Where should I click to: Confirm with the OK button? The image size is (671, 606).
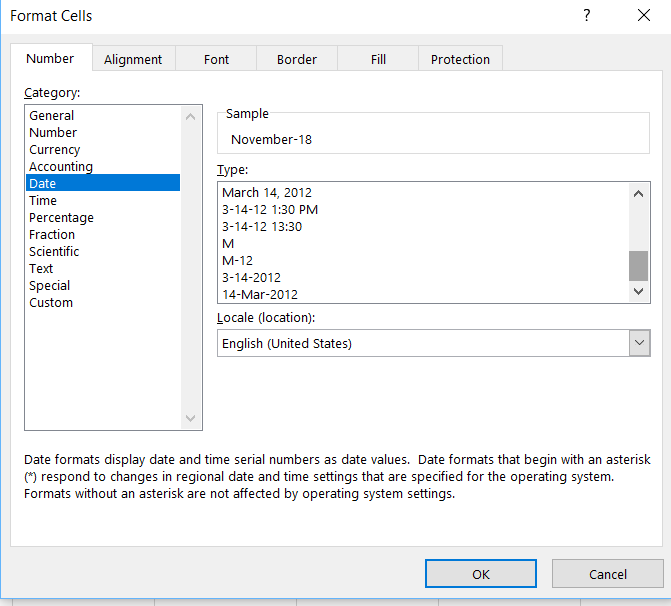click(x=480, y=574)
